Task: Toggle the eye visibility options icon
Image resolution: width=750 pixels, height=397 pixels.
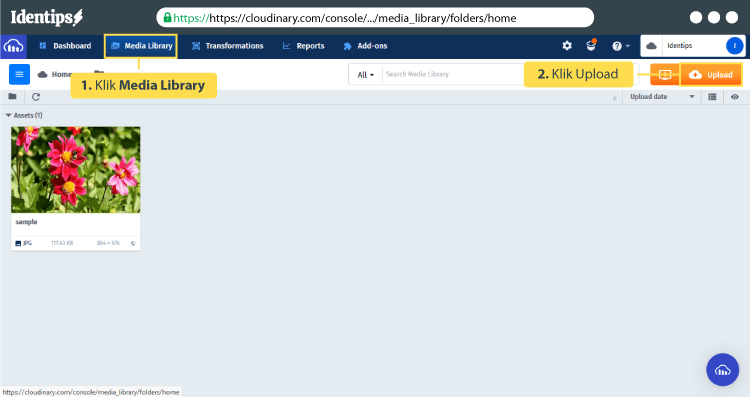Action: (x=735, y=97)
